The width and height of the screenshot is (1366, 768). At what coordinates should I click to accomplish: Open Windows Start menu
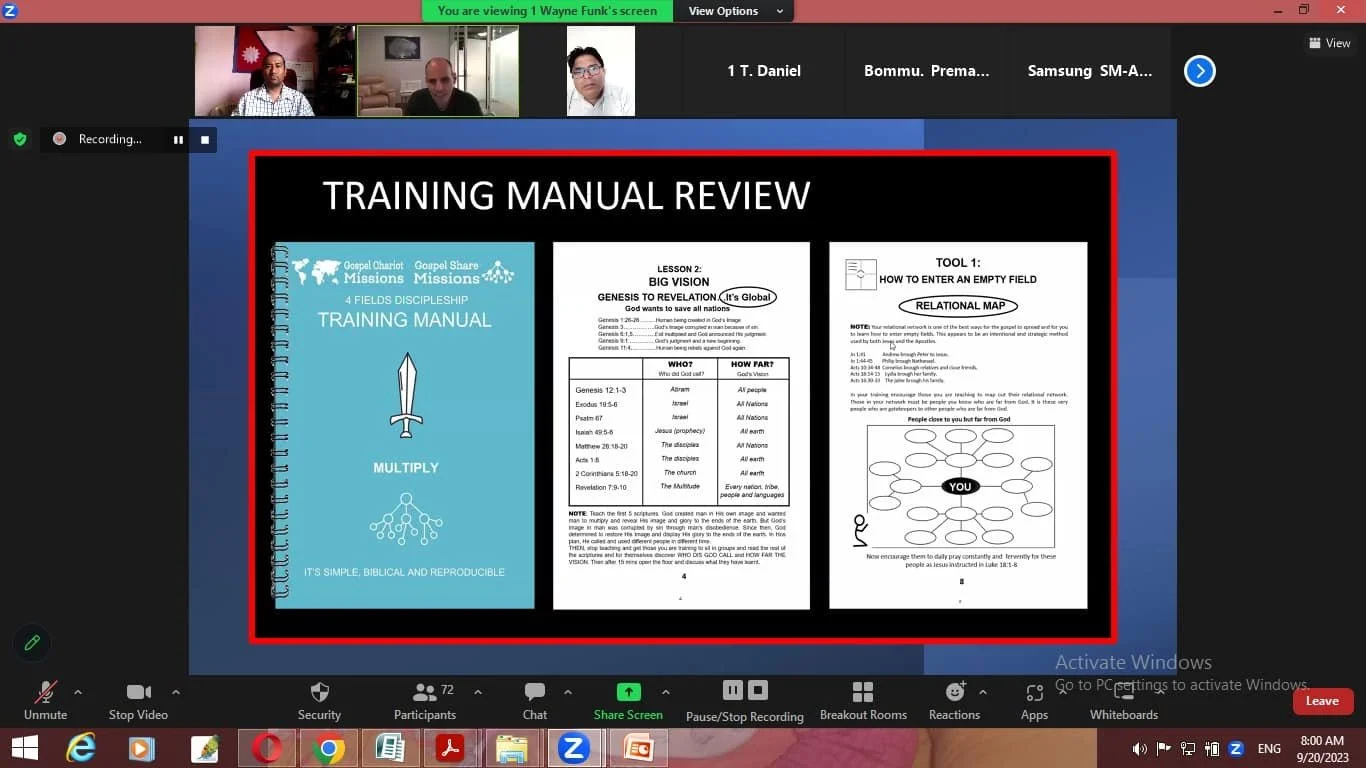[24, 748]
